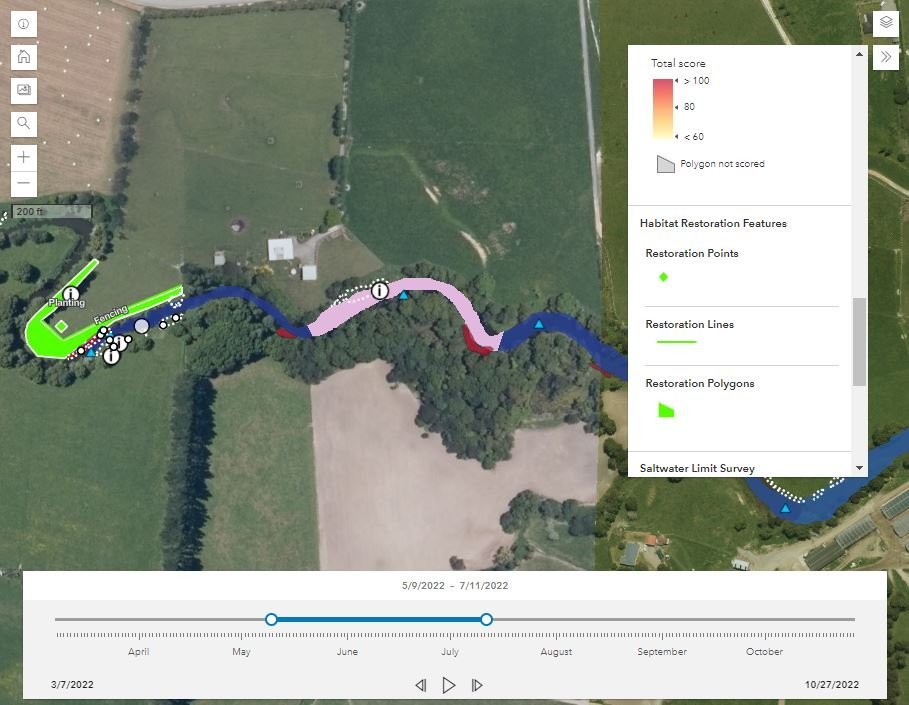Click the legend scroll down arrow
909x705 pixels.
(859, 468)
